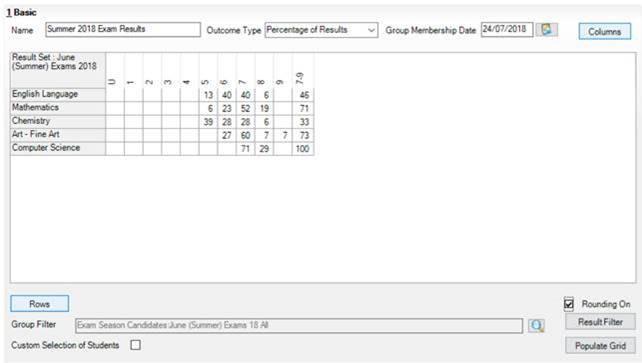Click the Rows button
642x363 pixels.
tap(39, 304)
